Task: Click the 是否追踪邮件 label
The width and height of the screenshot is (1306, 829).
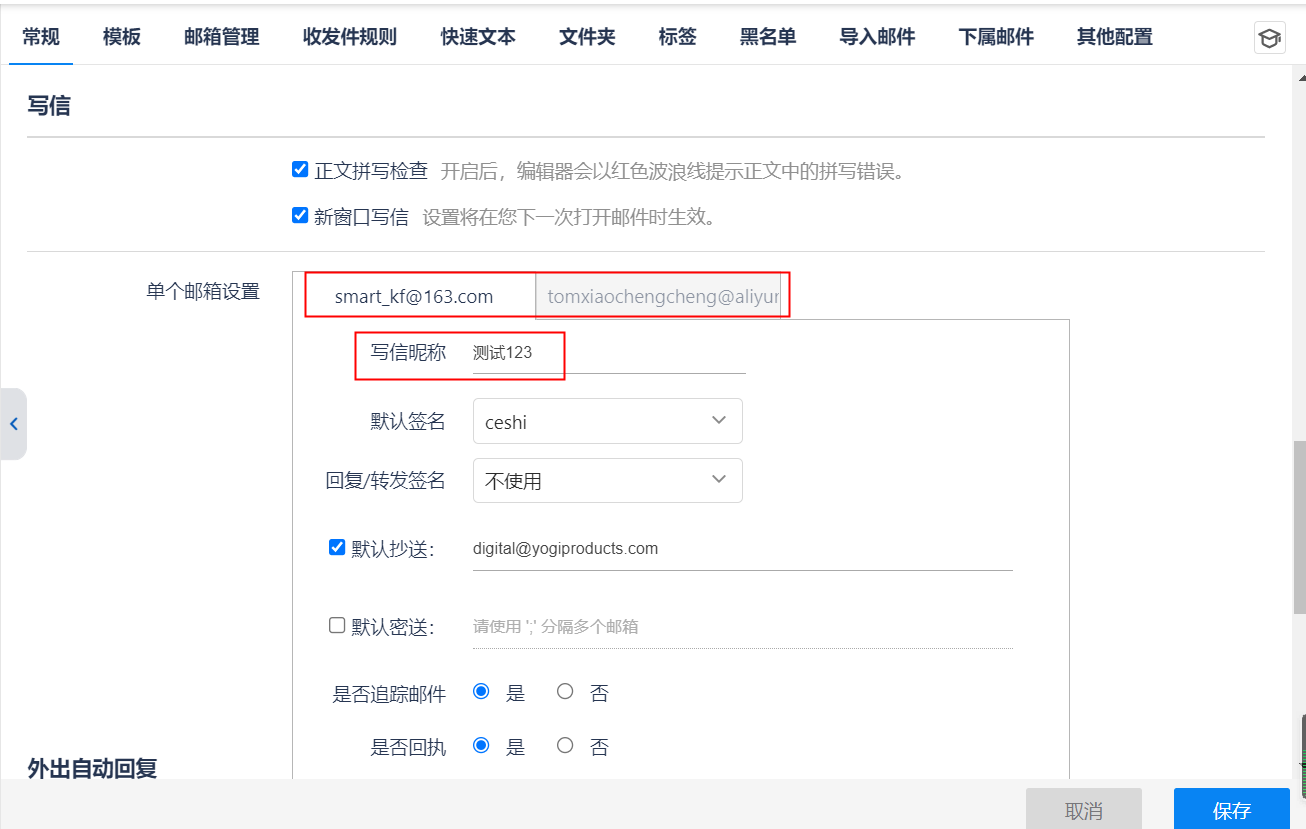Action: click(389, 693)
